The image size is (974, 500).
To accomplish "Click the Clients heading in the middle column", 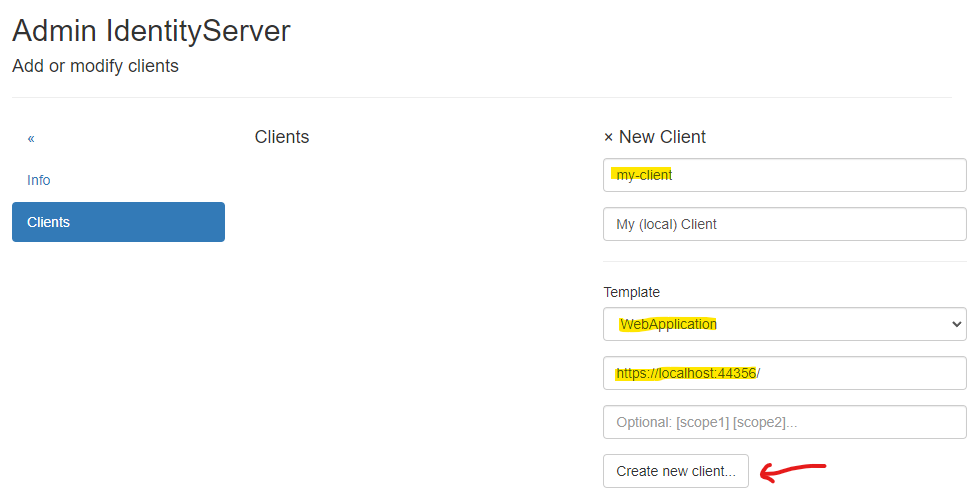I will [282, 137].
